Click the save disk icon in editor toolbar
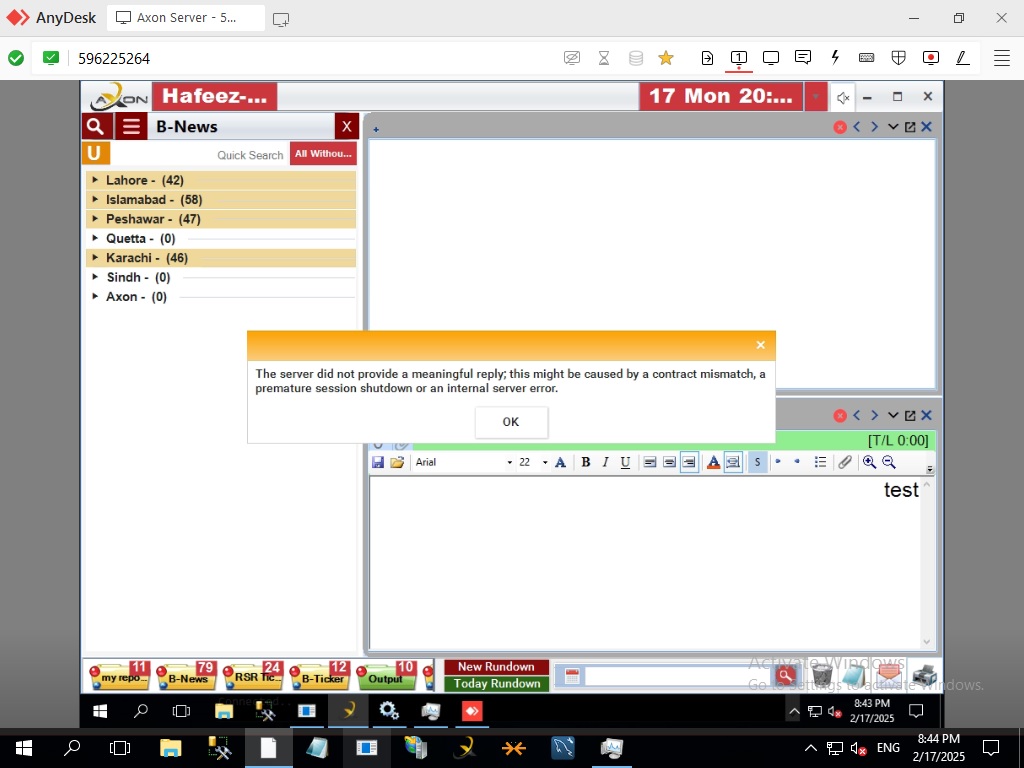The image size is (1024, 768). tap(378, 462)
